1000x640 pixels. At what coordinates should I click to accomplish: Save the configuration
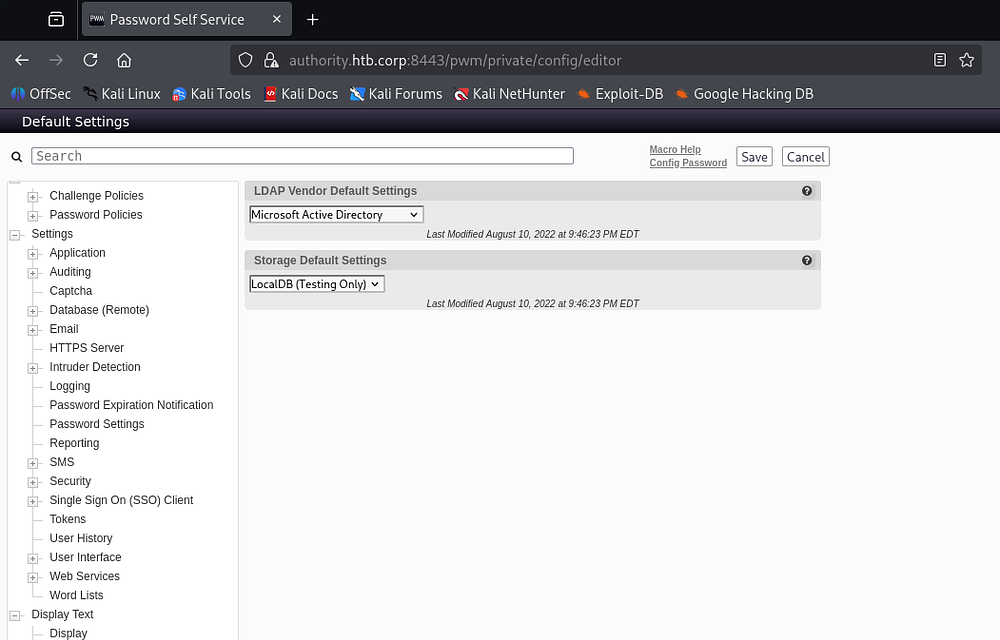(x=754, y=157)
